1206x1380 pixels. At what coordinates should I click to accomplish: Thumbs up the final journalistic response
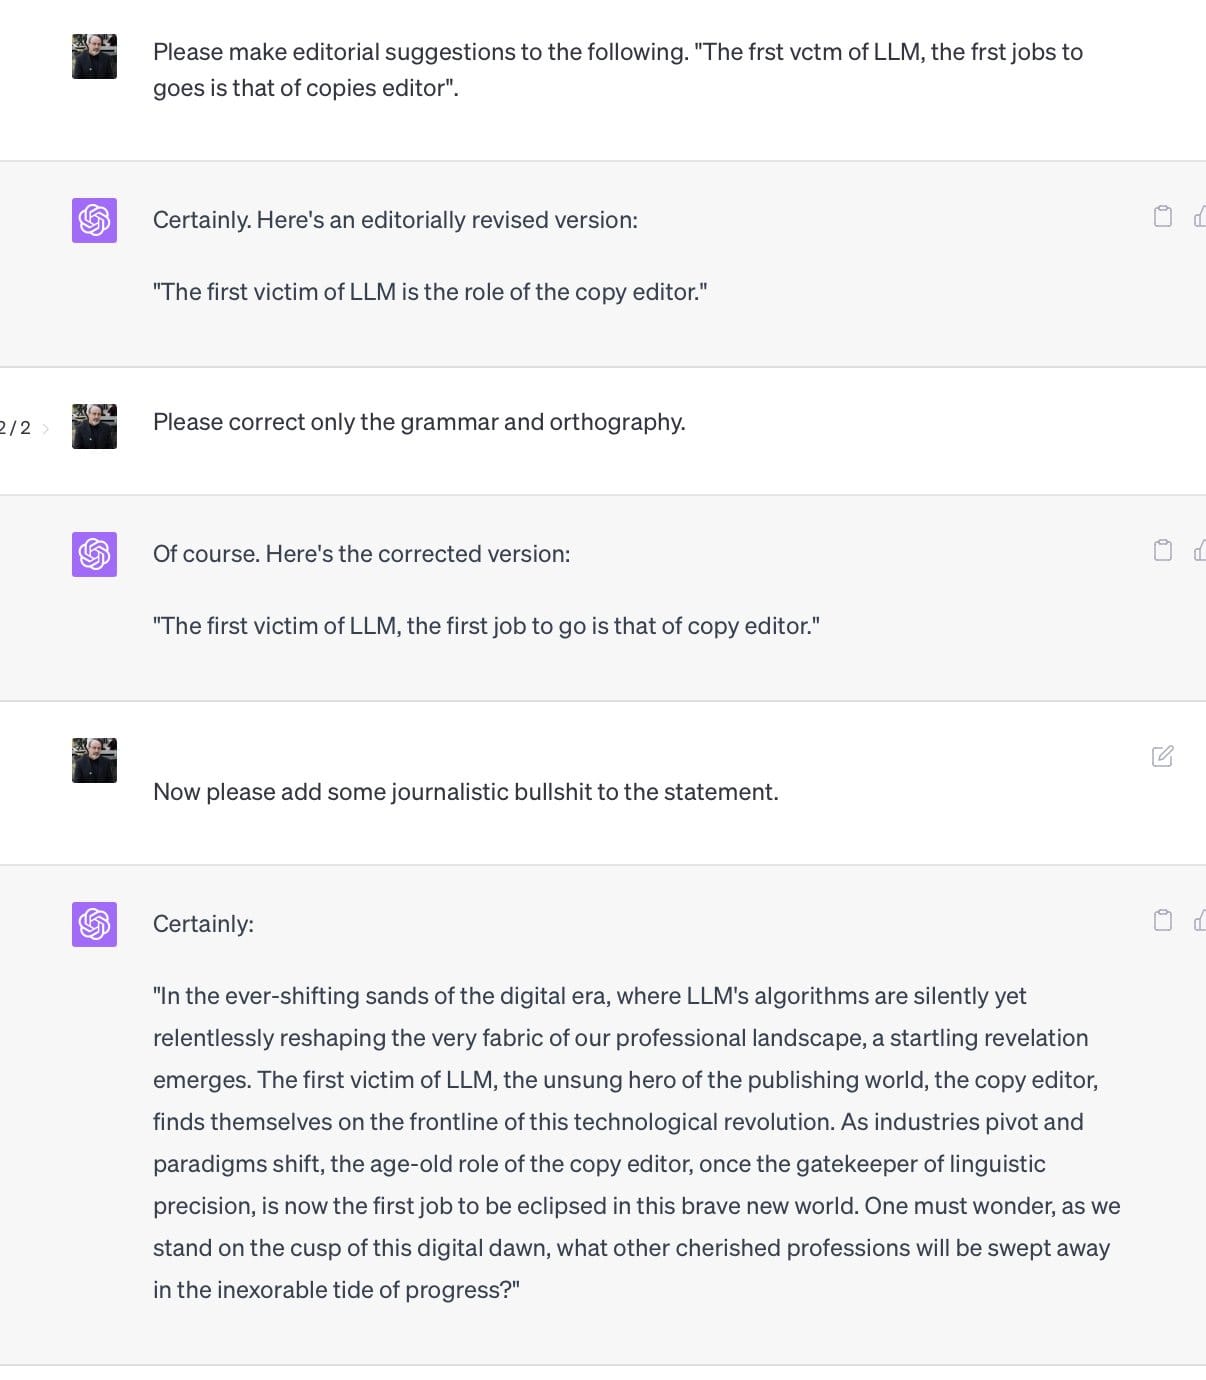pyautogui.click(x=1200, y=920)
